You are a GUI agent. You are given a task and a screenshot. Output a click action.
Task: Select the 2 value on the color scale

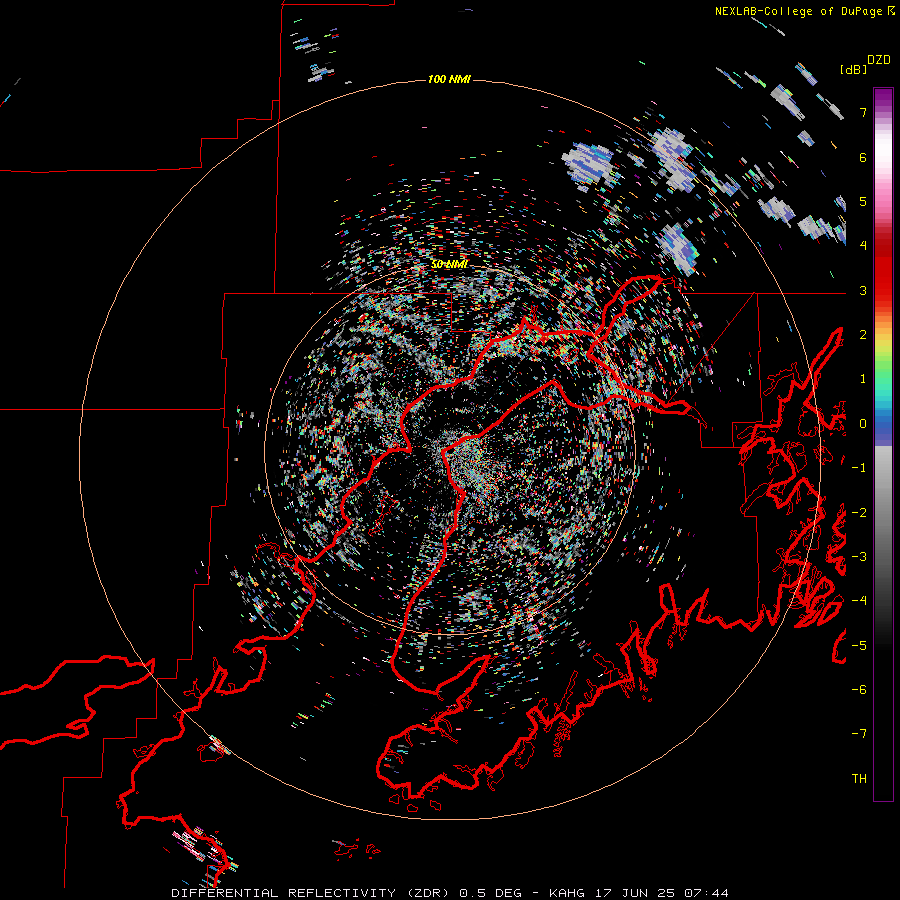pyautogui.click(x=863, y=335)
